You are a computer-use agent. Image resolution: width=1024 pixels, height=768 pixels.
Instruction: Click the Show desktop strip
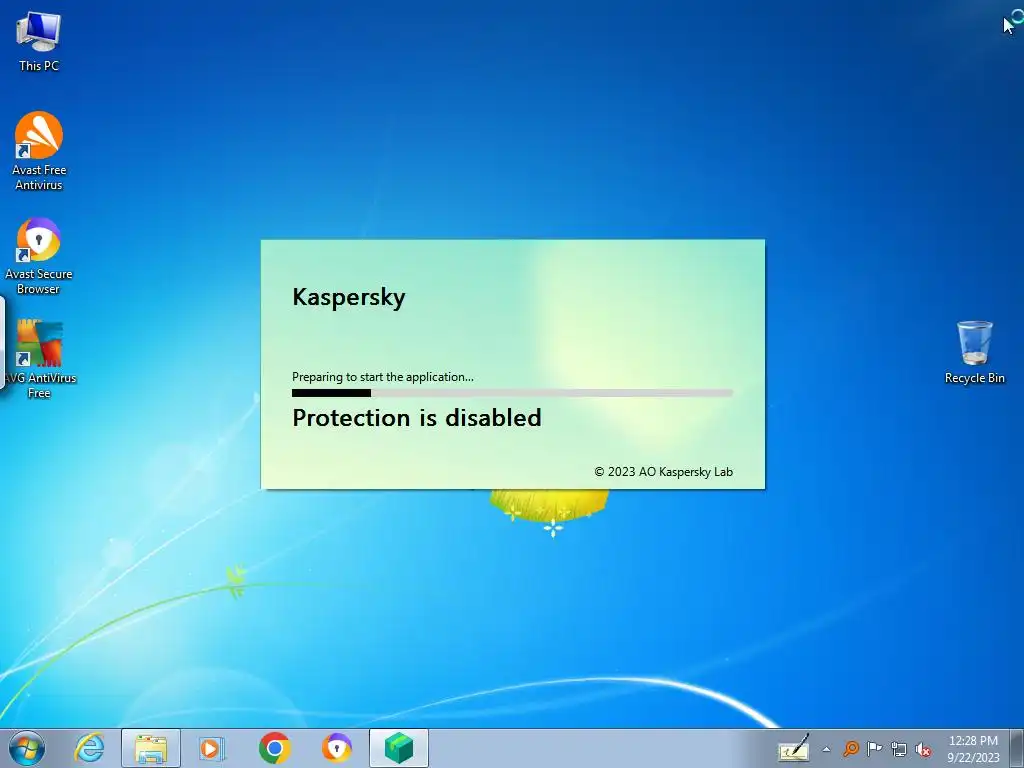point(1016,748)
